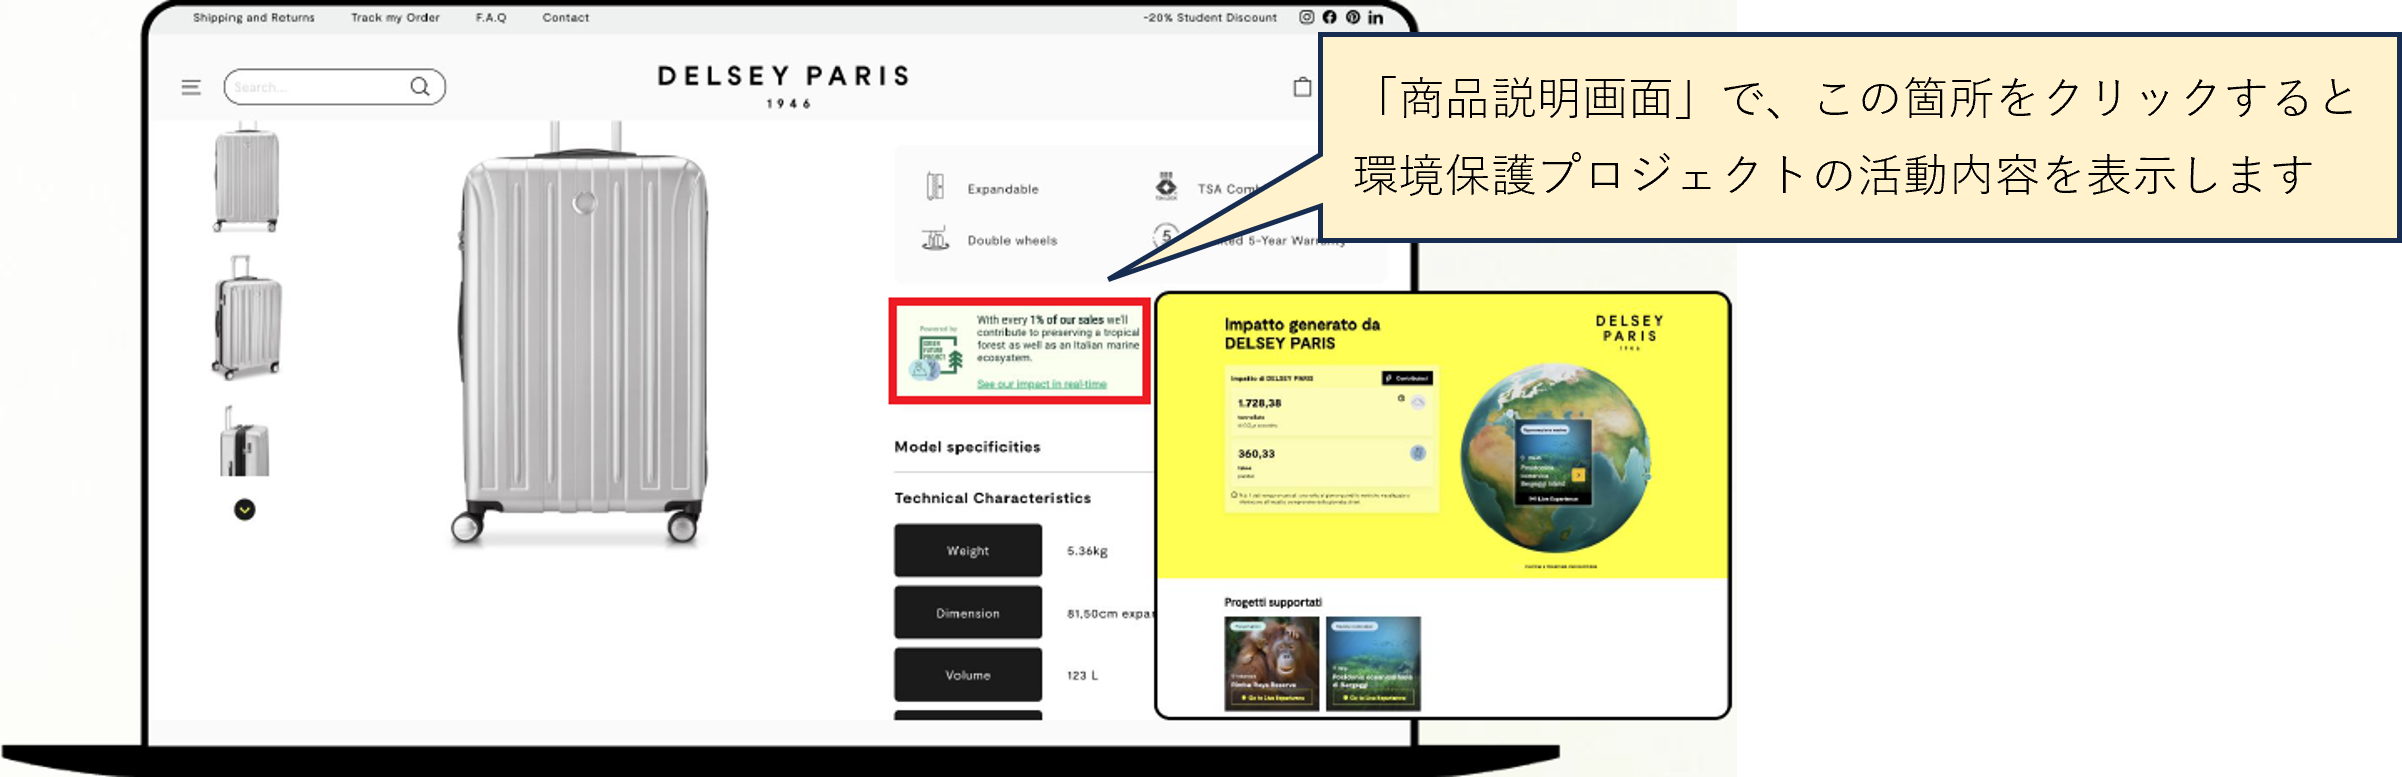Click the -20% Student Discount link
Image resolution: width=2402 pixels, height=777 pixels.
(1210, 17)
